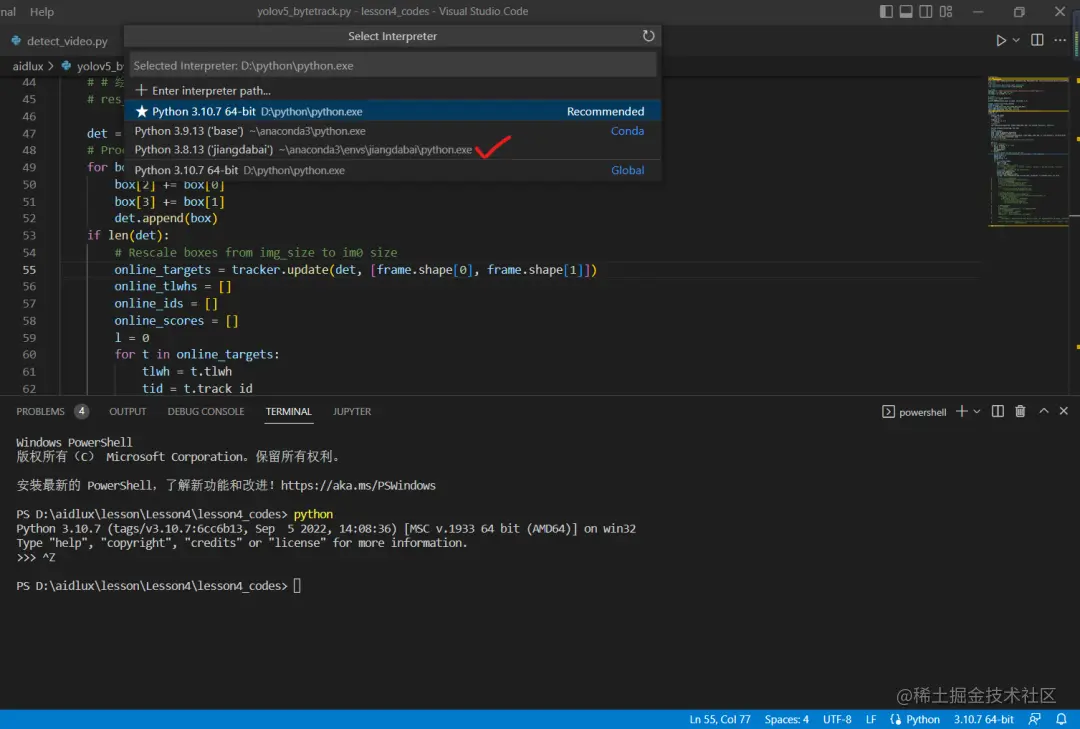Customize layout icon in title bar
This screenshot has height=729, width=1080.
[x=946, y=11]
